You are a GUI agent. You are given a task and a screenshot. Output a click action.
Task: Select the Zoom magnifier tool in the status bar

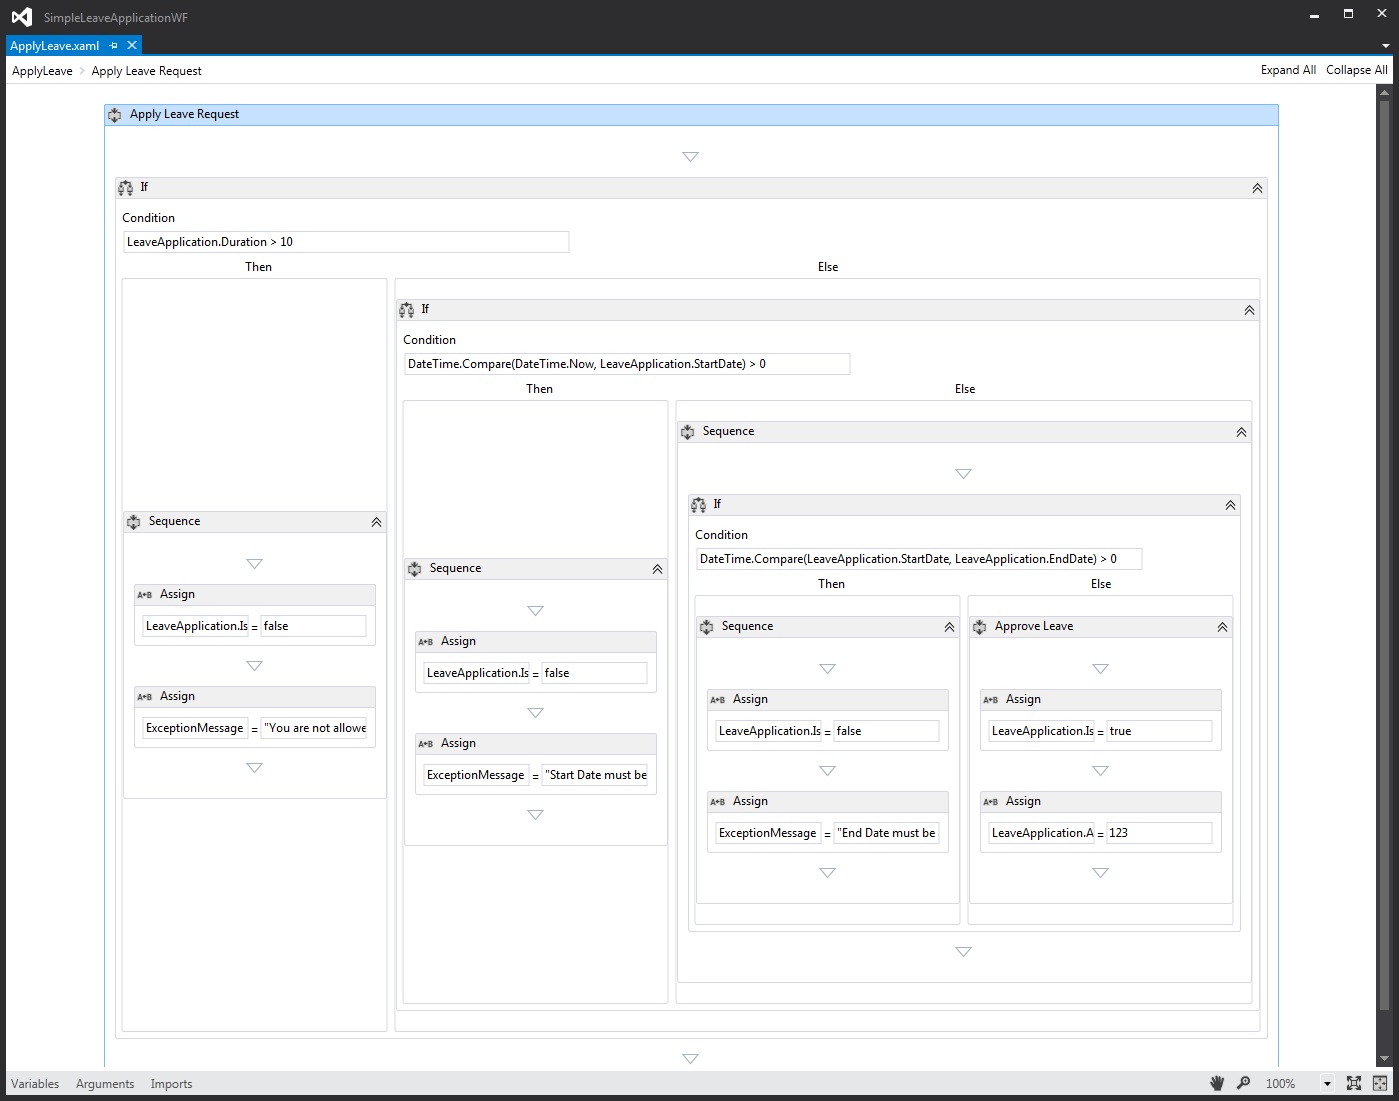tap(1243, 1083)
